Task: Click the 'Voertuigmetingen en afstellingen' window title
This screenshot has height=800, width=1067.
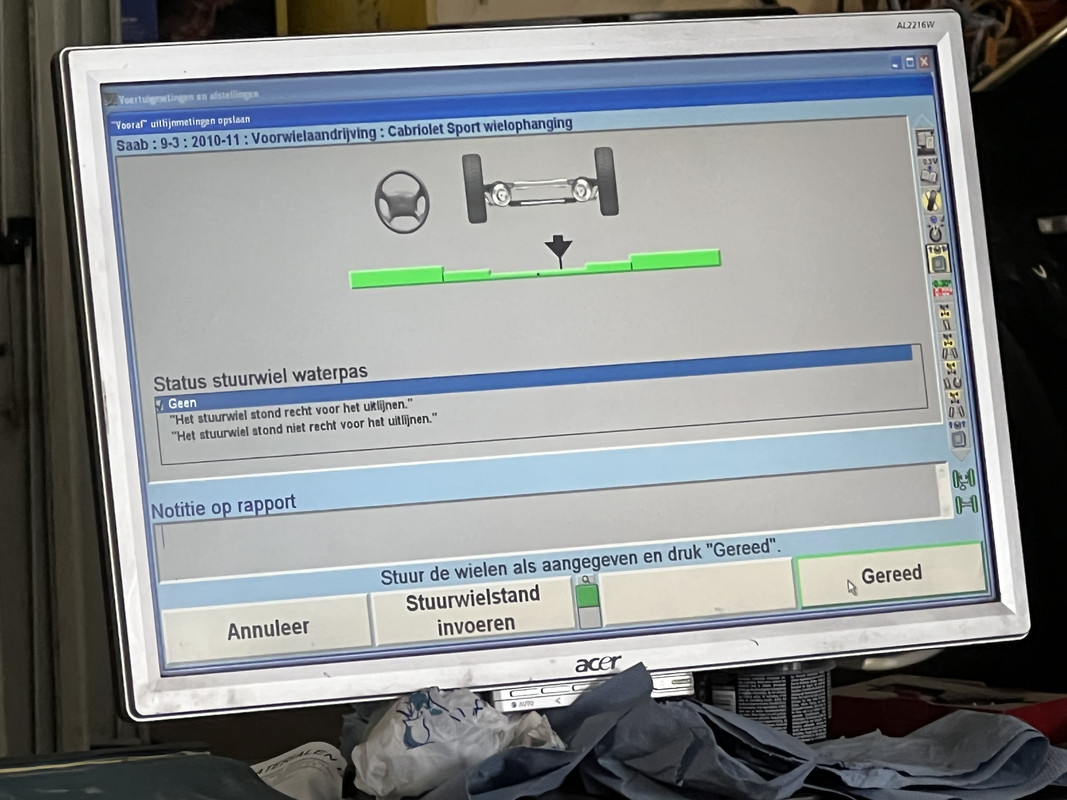Action: [x=188, y=97]
